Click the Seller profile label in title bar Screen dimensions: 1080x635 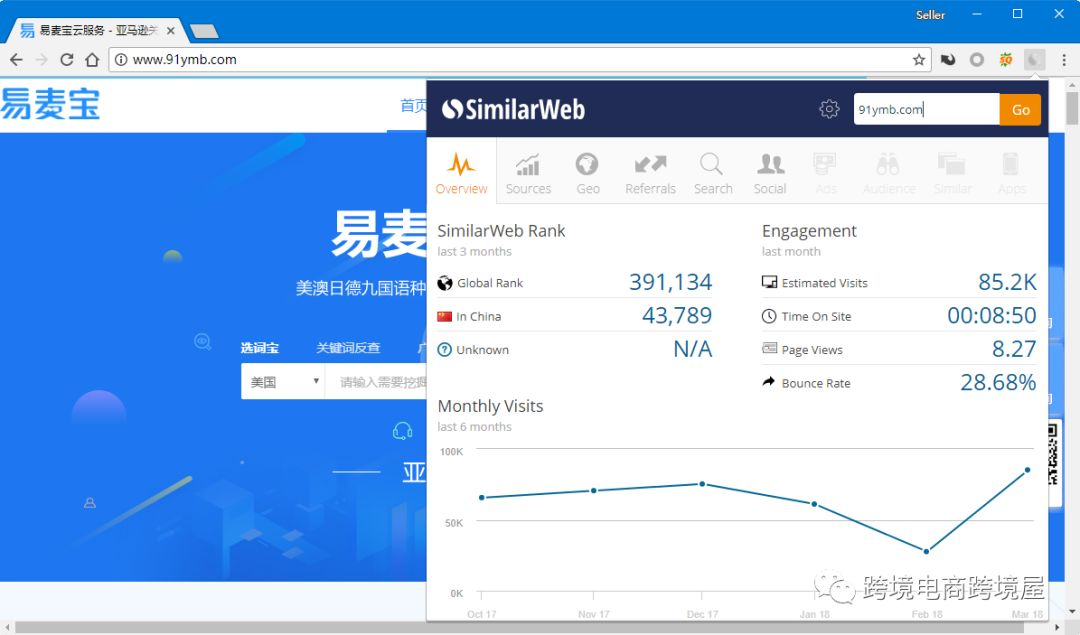930,15
